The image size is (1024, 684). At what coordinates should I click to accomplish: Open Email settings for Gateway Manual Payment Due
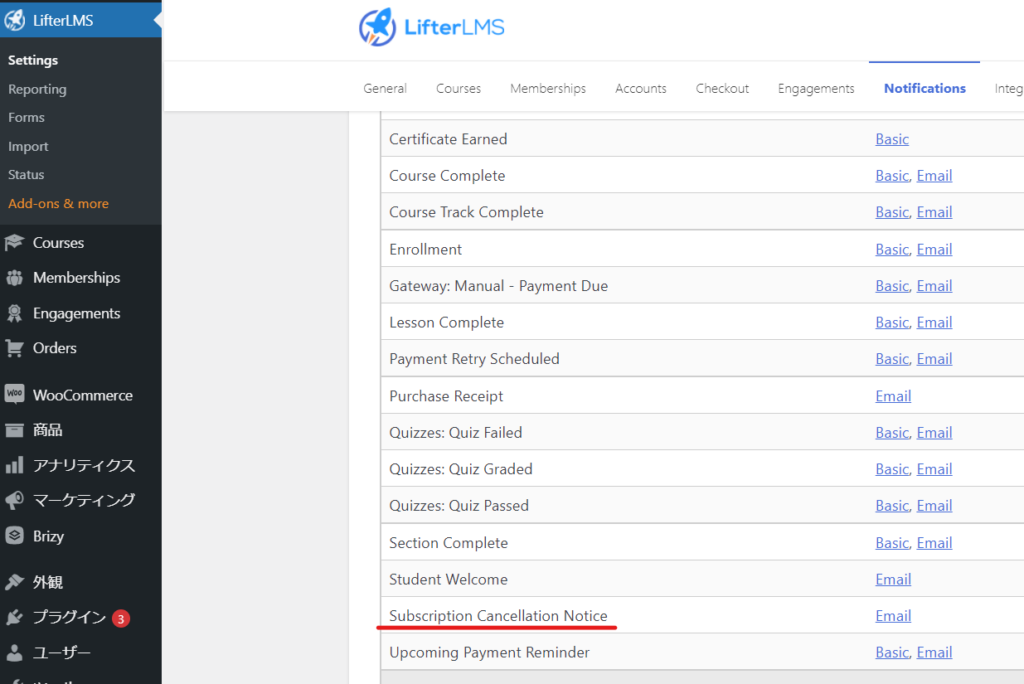[x=935, y=286]
